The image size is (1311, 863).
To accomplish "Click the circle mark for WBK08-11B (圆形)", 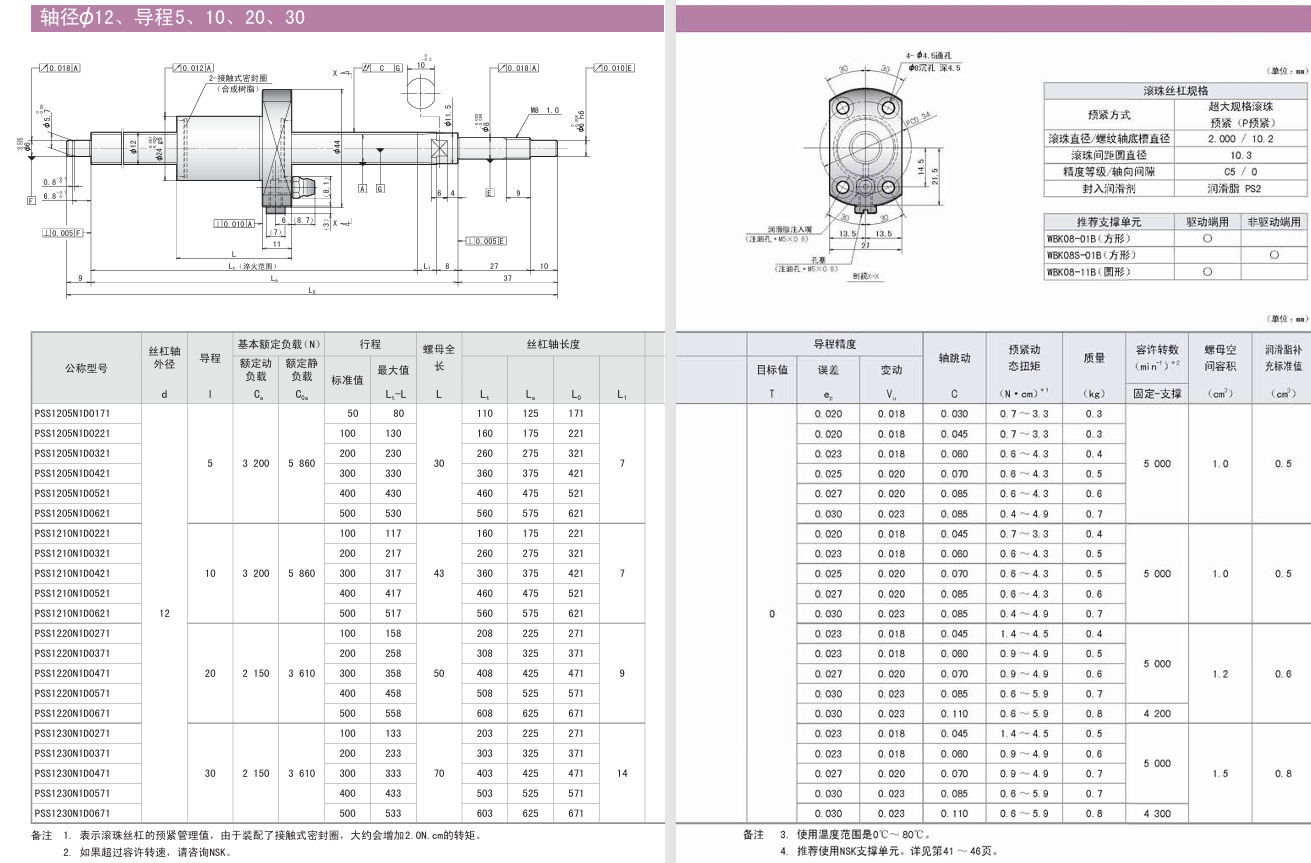I will pyautogui.click(x=1207, y=272).
